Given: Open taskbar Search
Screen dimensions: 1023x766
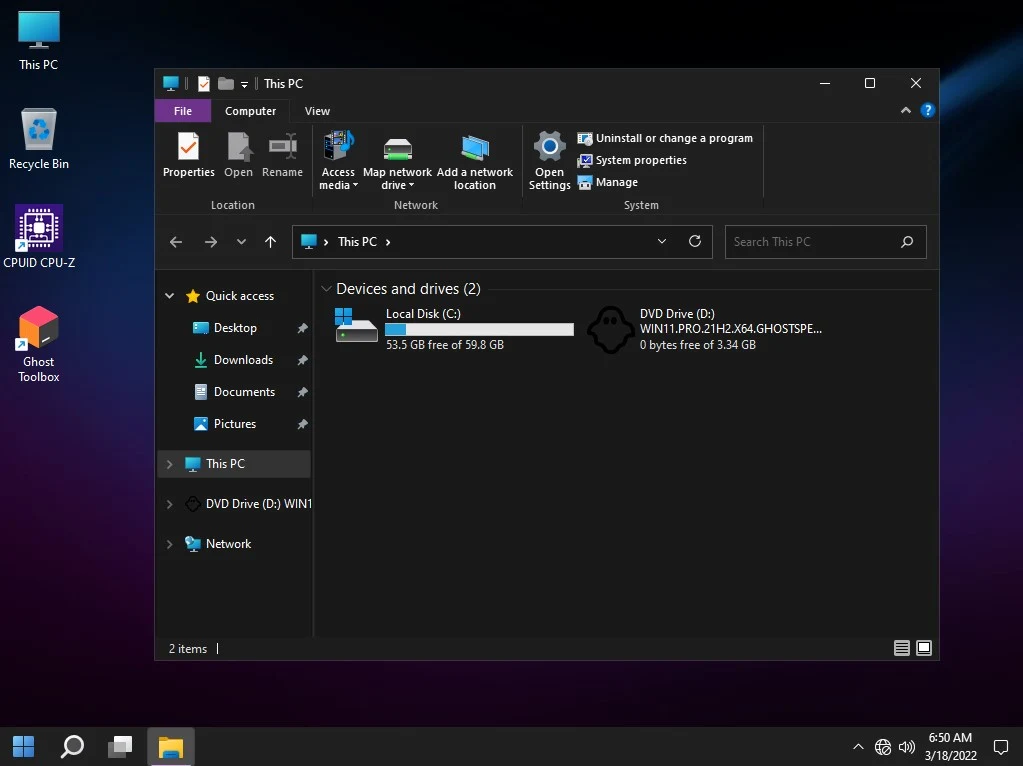Looking at the screenshot, I should [x=72, y=746].
